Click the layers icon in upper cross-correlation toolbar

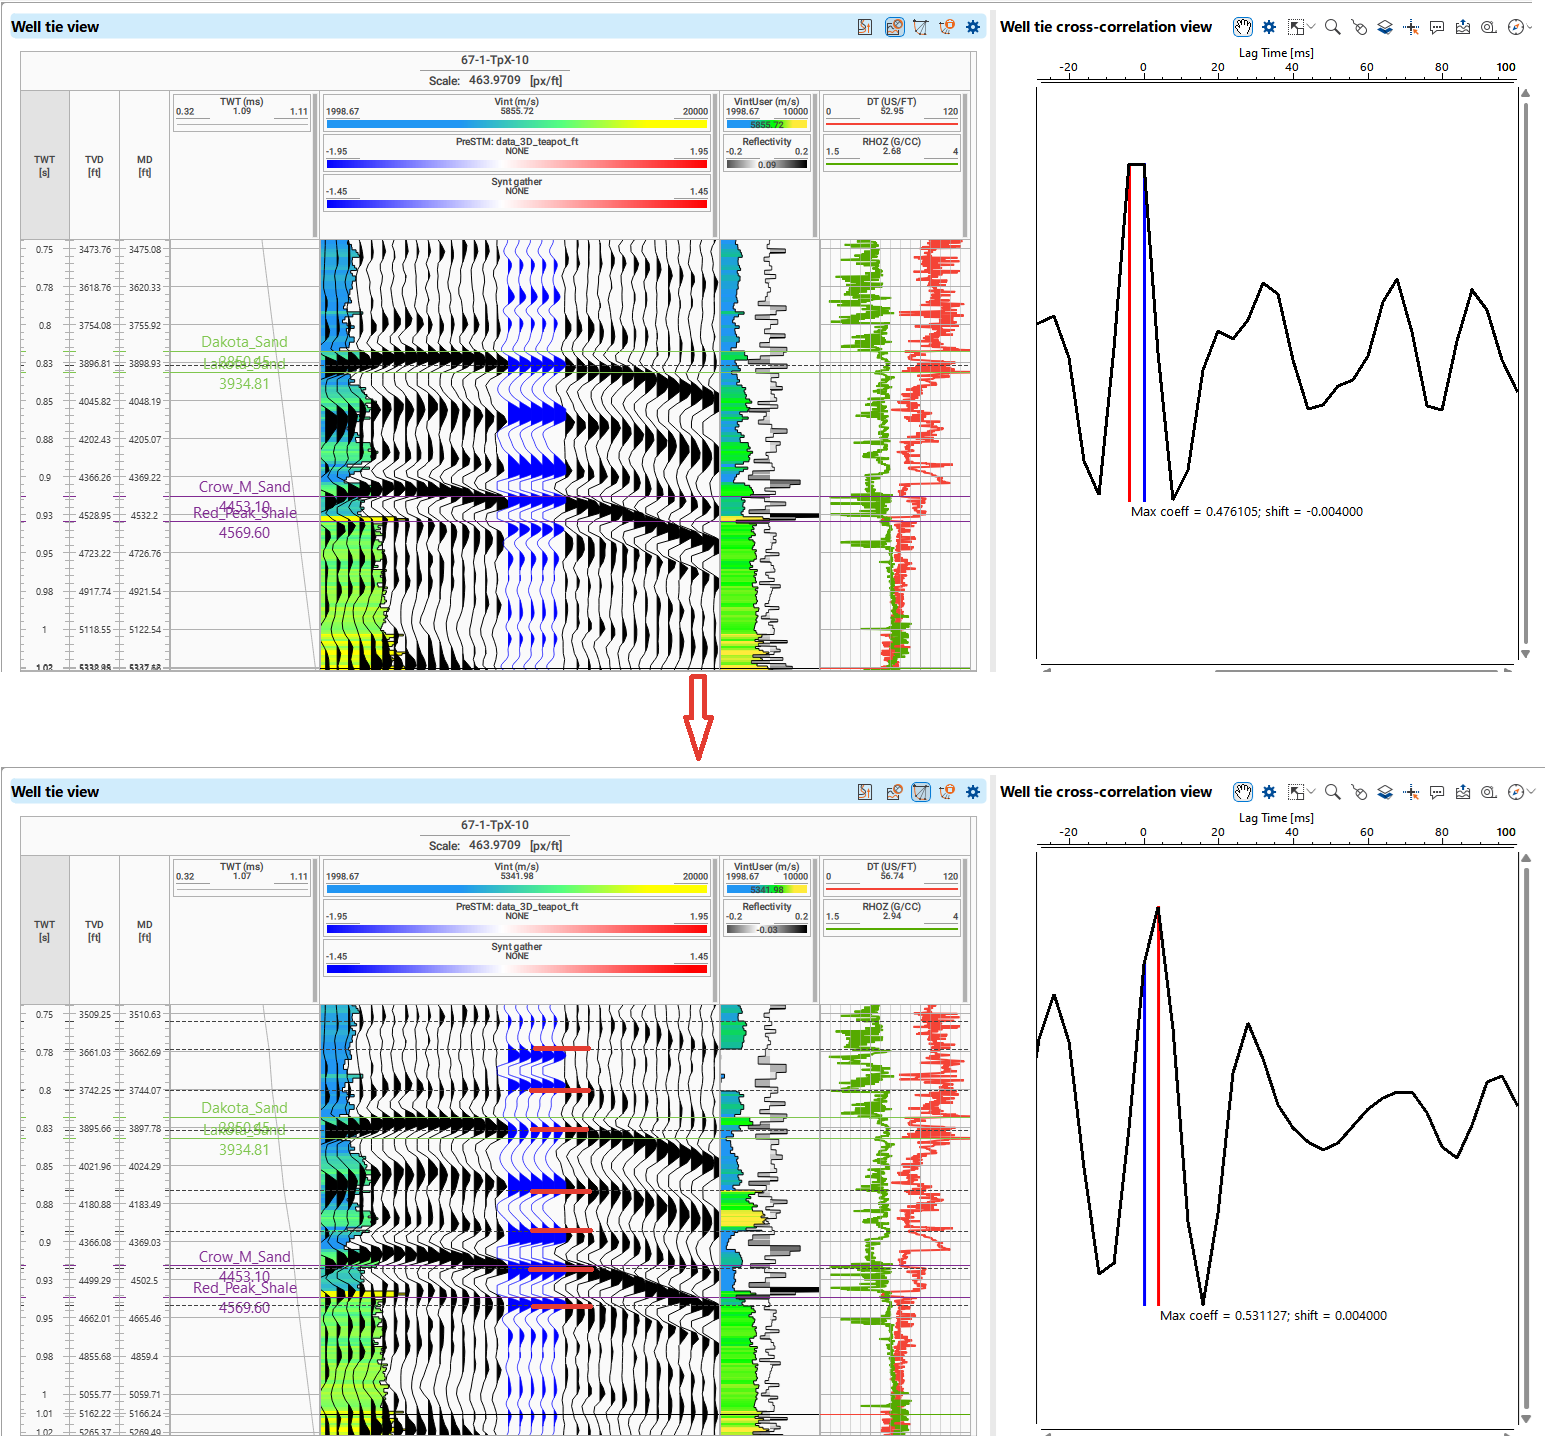tap(1385, 27)
